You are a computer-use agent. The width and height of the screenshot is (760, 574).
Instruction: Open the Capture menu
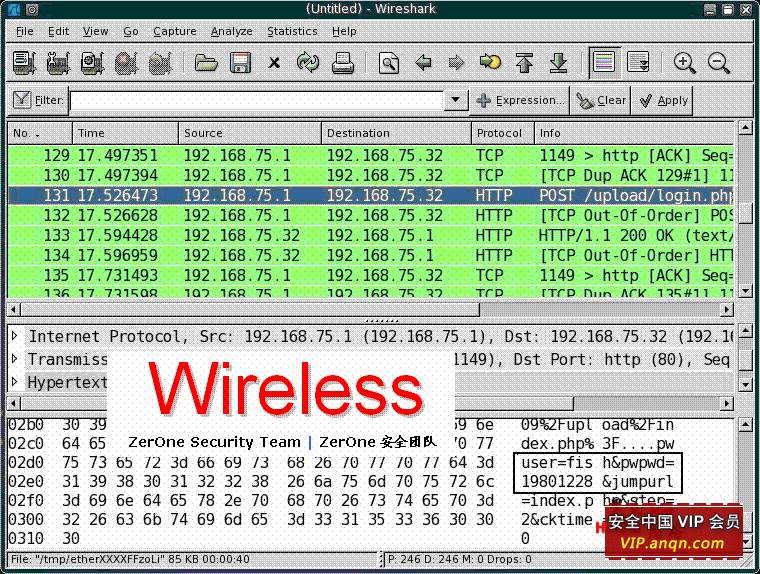pyautogui.click(x=174, y=32)
